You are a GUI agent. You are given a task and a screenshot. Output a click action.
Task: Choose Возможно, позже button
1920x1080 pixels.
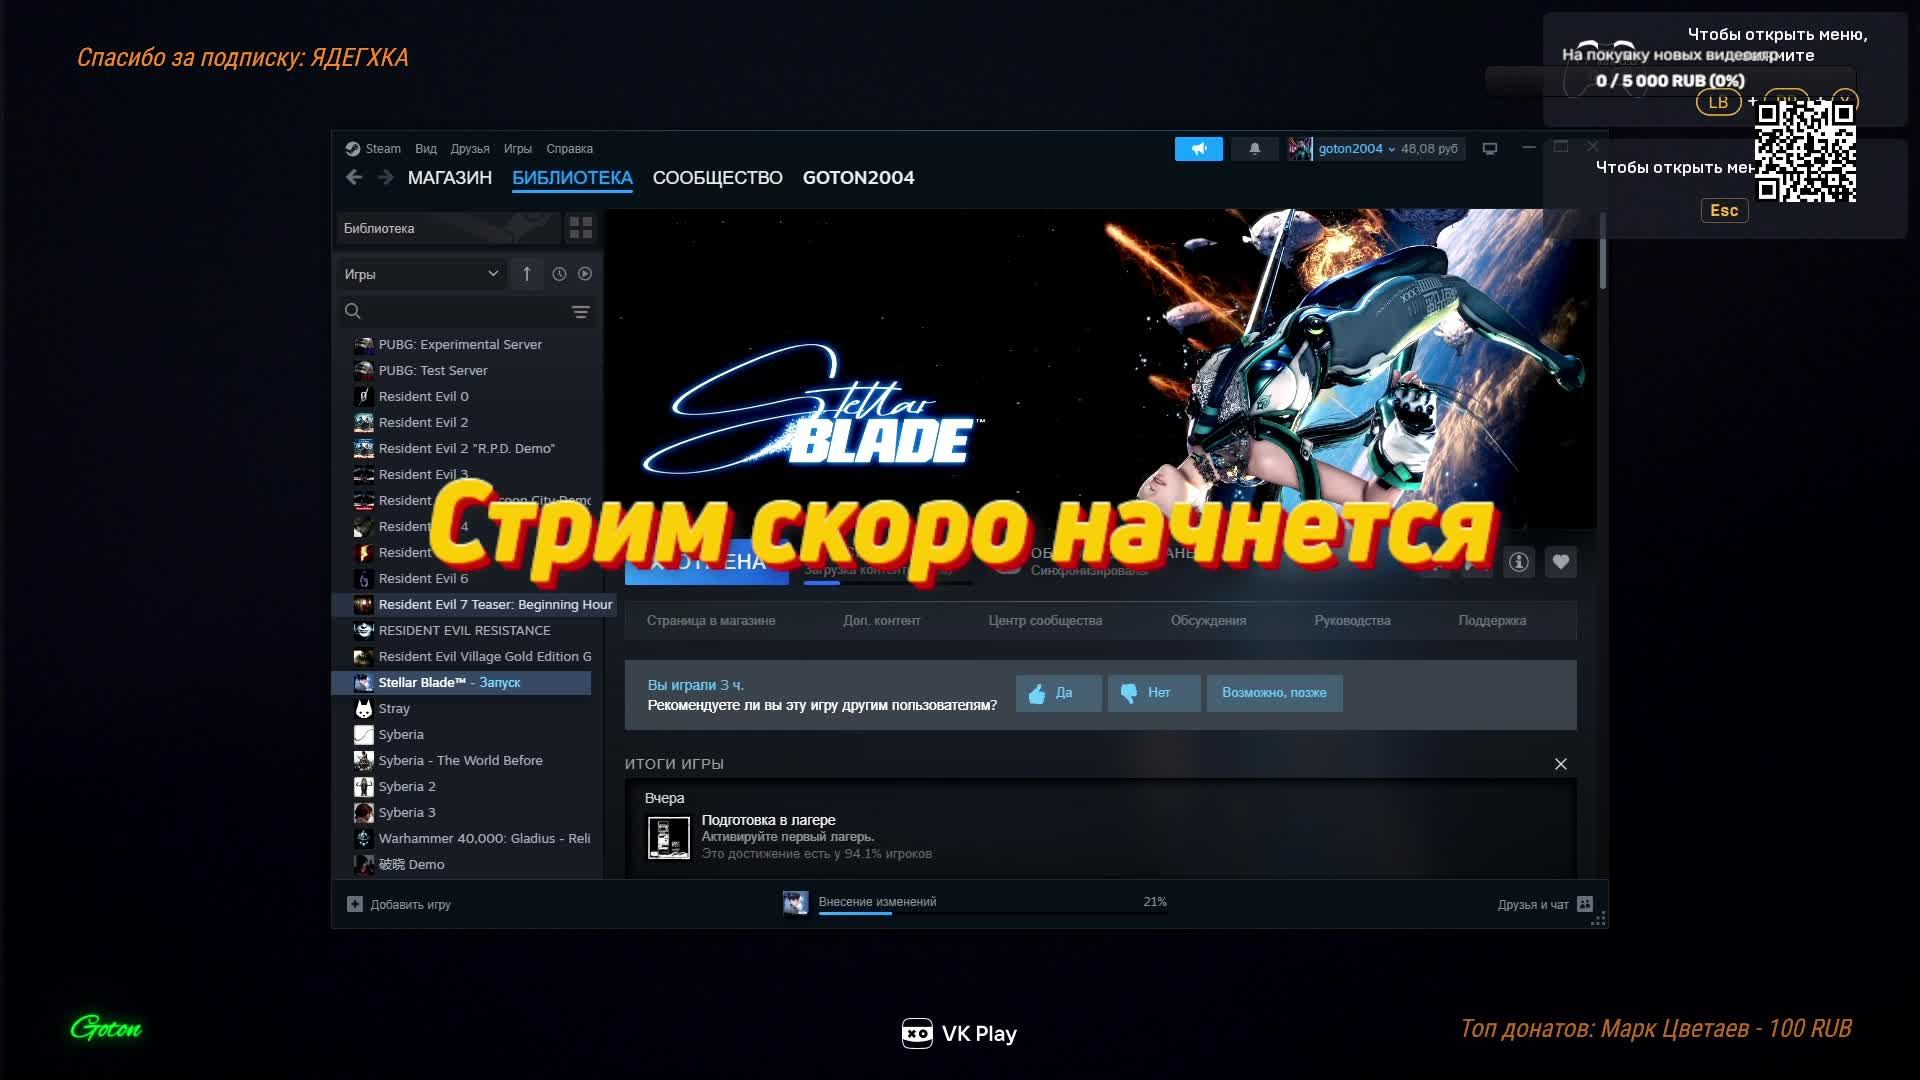[1274, 693]
